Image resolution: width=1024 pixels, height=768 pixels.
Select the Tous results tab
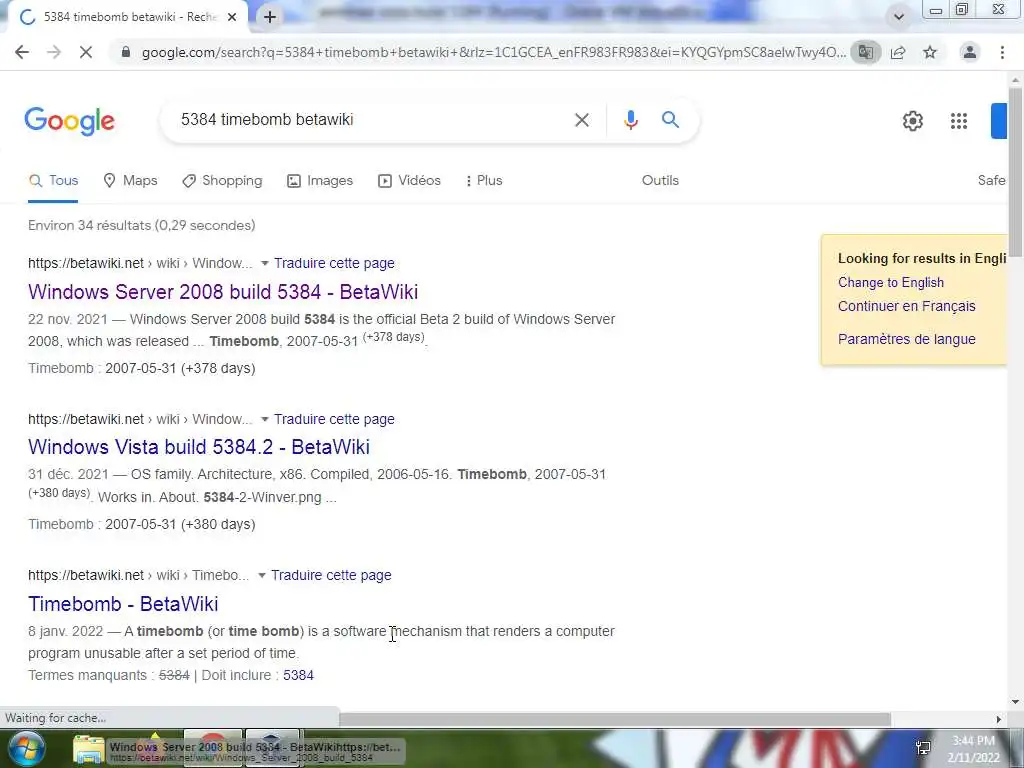54,181
